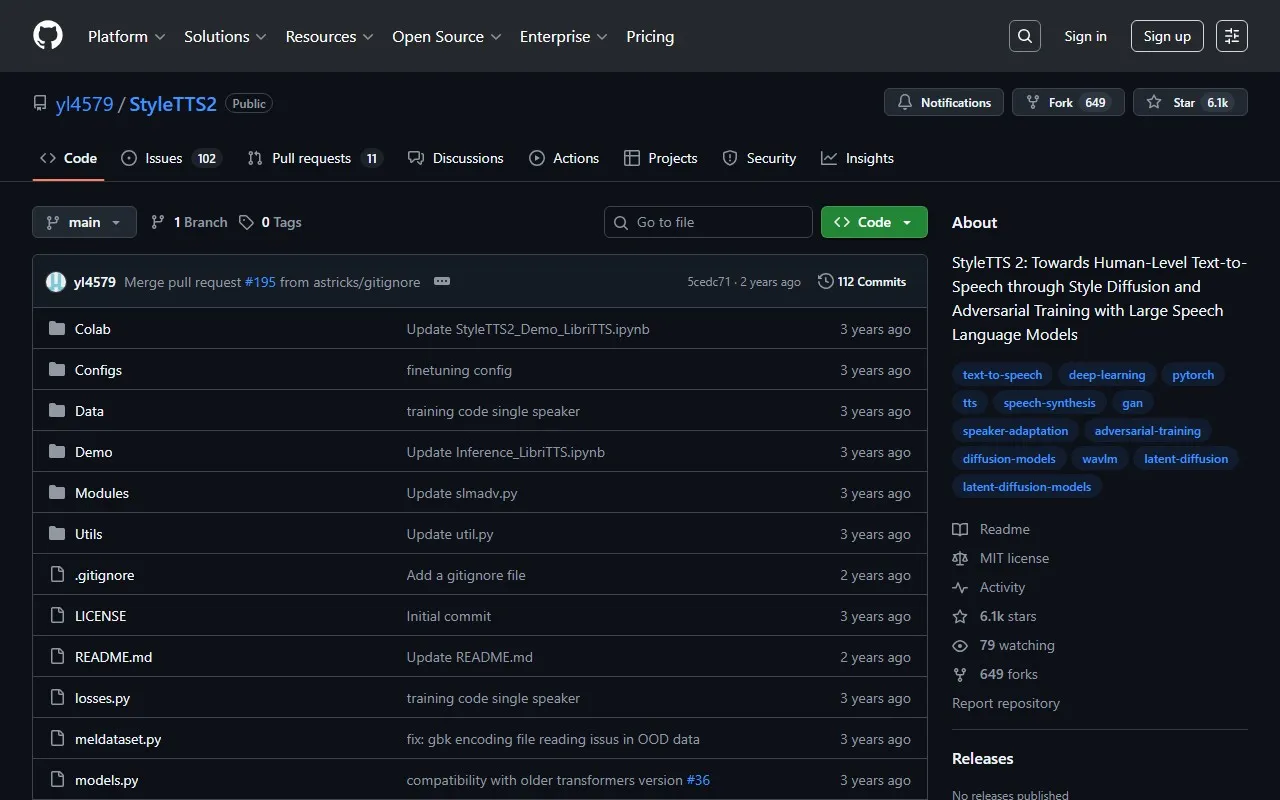
Task: Open the Pull requests tab
Action: point(311,158)
